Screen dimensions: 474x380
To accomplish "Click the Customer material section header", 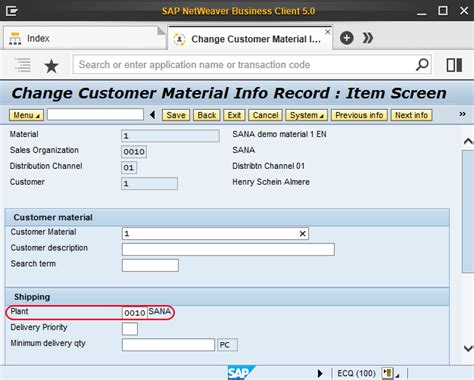I will tap(227, 217).
